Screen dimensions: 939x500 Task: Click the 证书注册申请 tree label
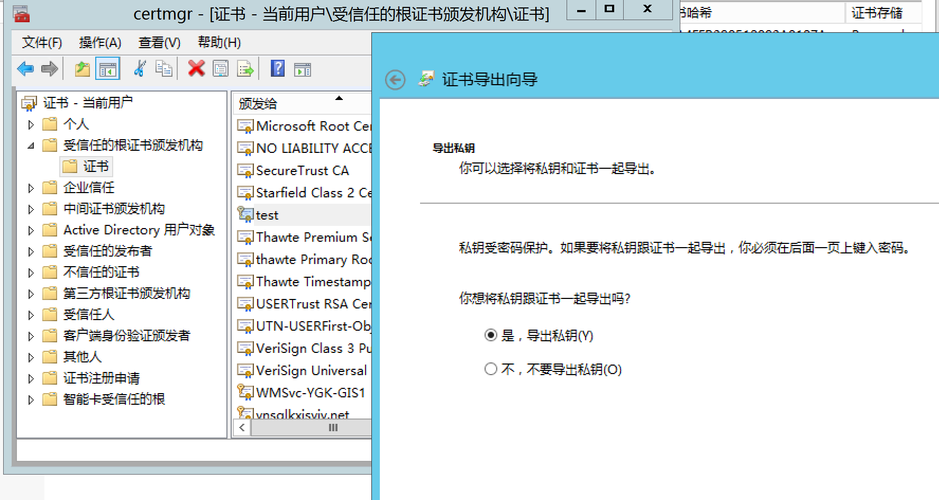pos(101,378)
